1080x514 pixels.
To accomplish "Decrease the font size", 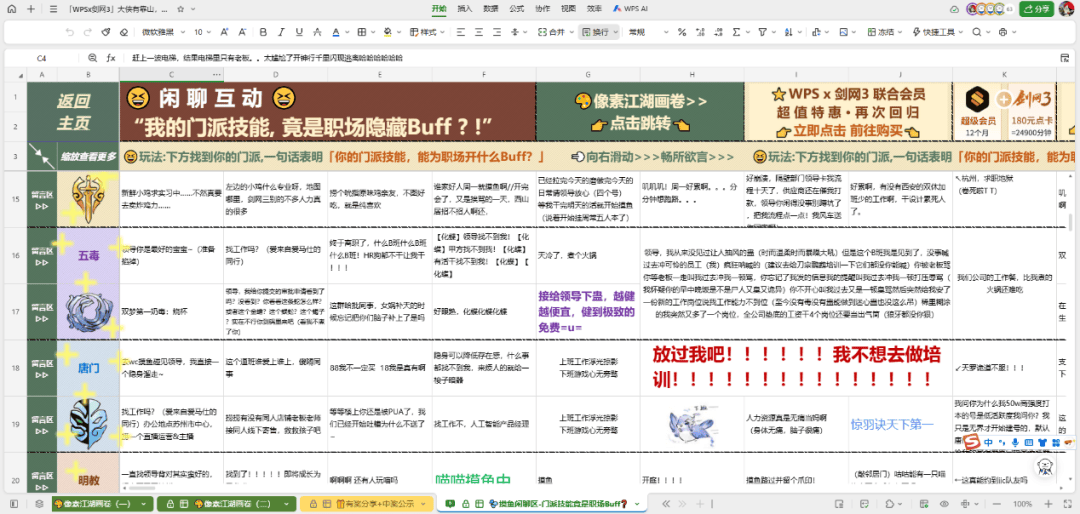I will pos(242,32).
